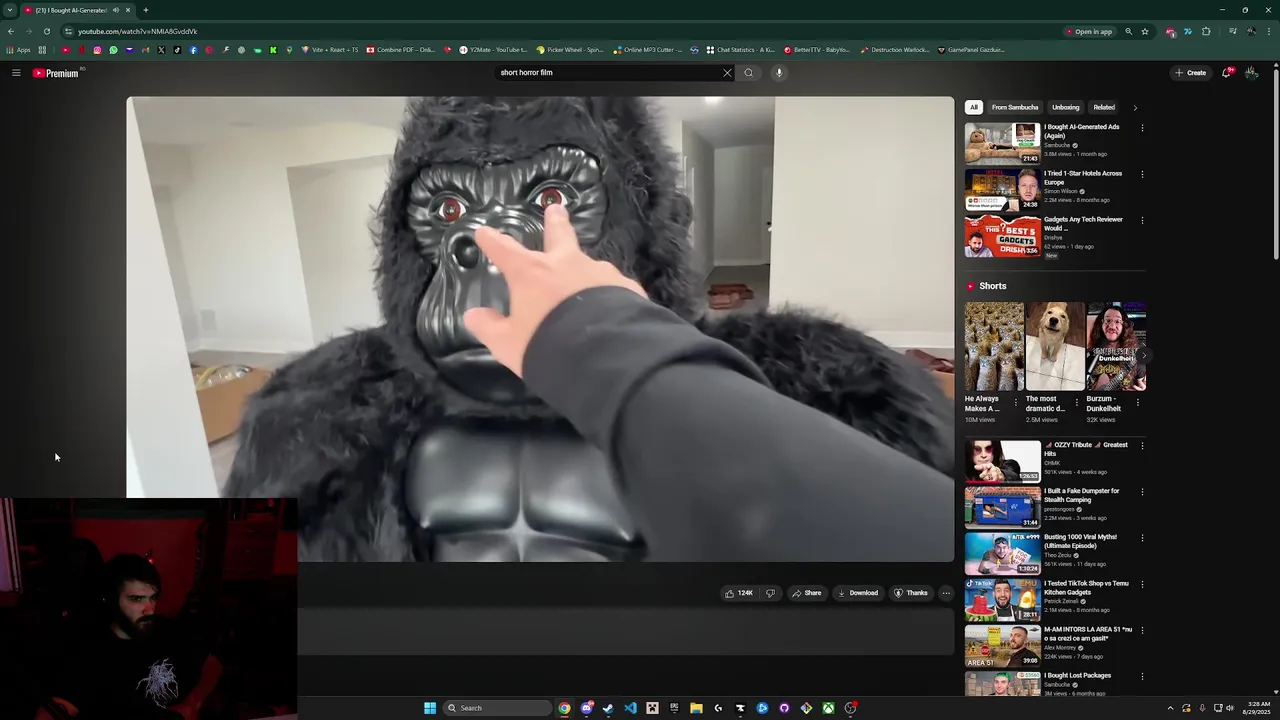
Task: Bookmark this page with the star
Action: click(x=1145, y=31)
